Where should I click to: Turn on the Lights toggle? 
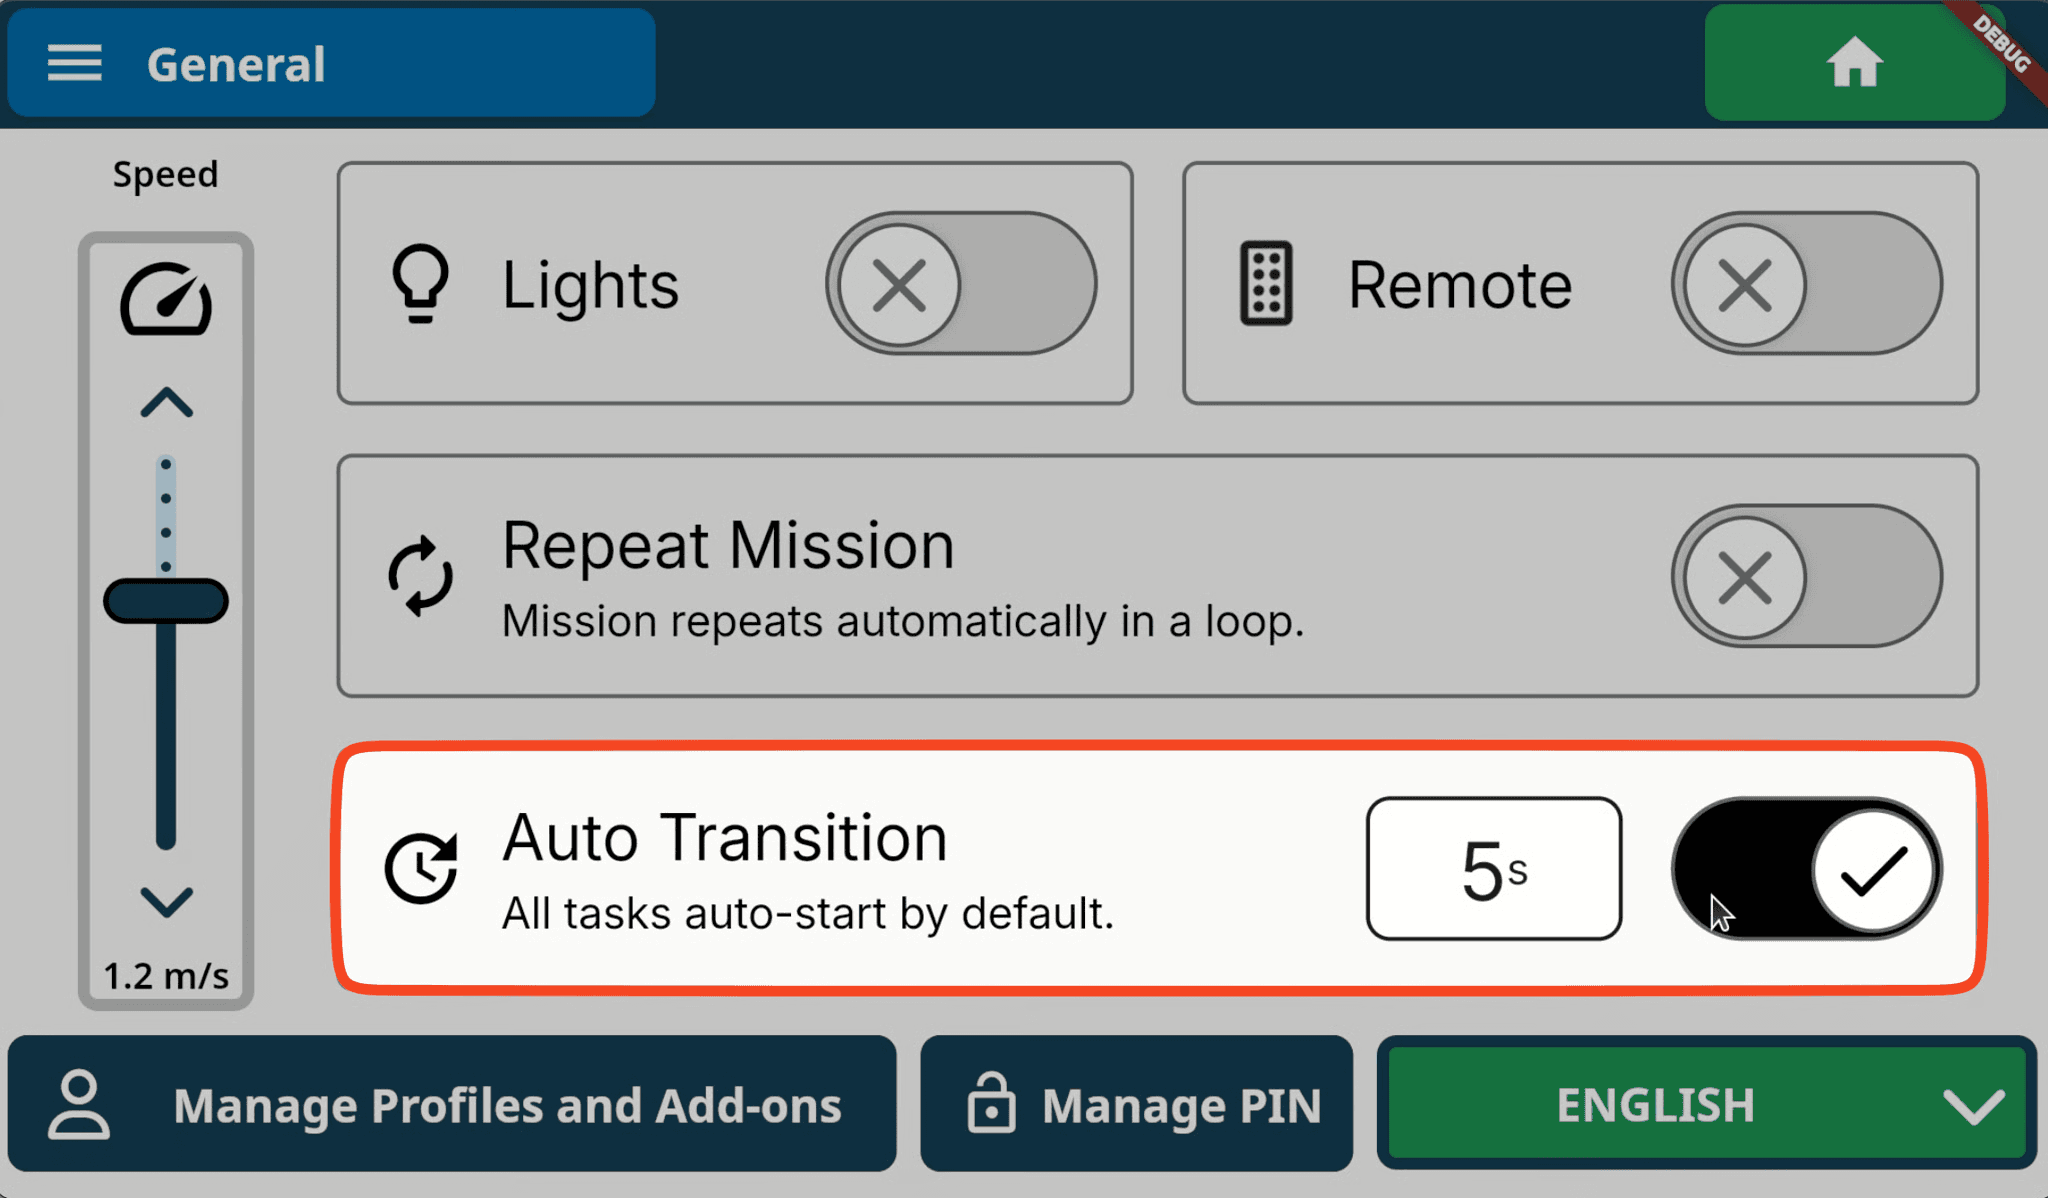tap(960, 283)
